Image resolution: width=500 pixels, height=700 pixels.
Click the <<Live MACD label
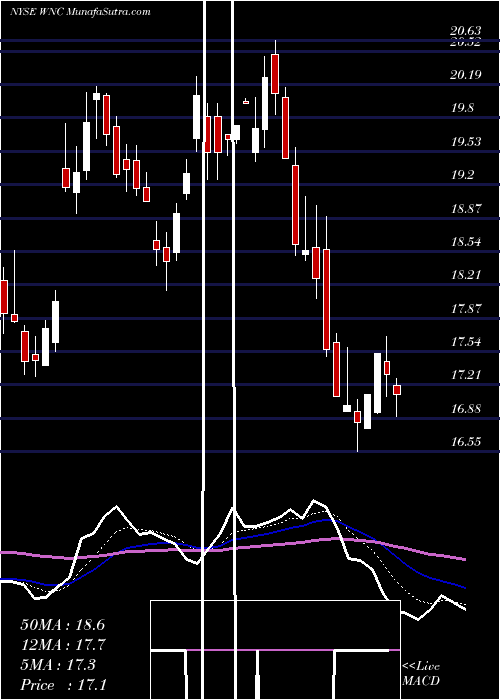[421, 674]
